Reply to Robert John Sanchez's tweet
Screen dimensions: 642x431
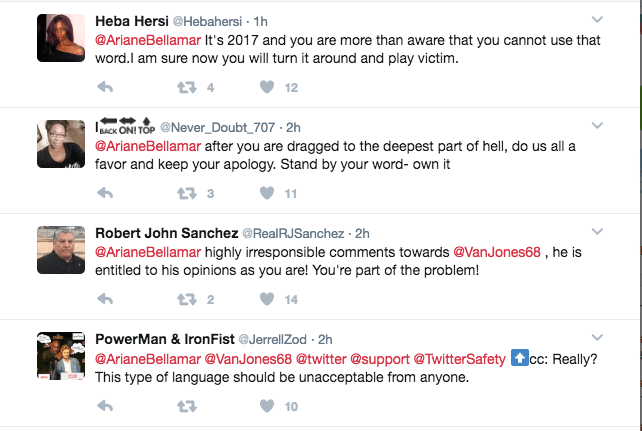(105, 299)
